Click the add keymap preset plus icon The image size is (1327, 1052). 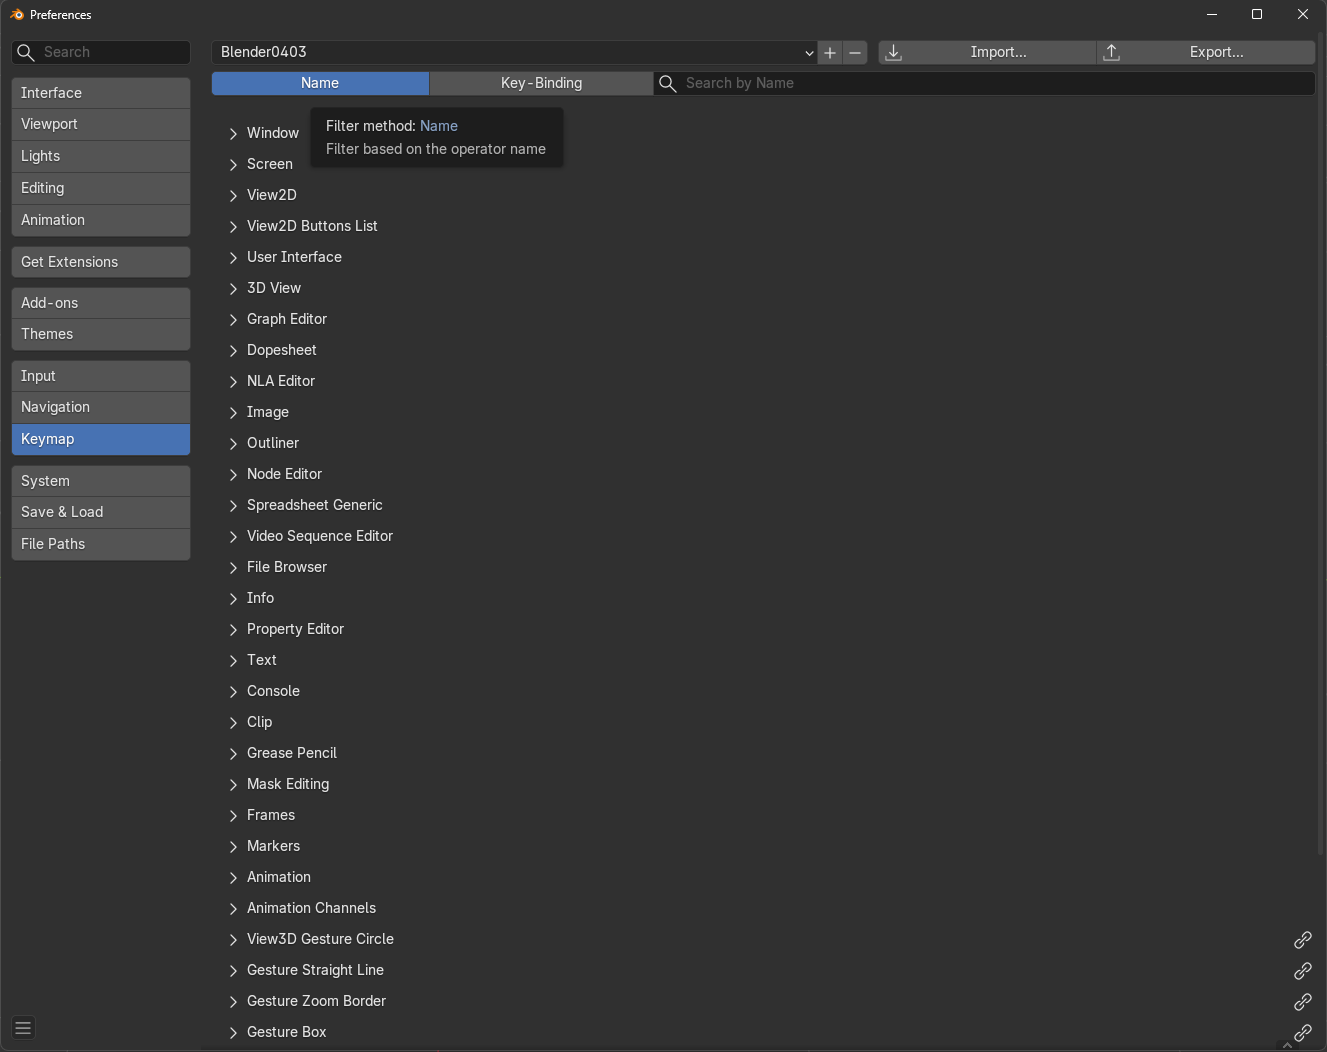coord(830,52)
